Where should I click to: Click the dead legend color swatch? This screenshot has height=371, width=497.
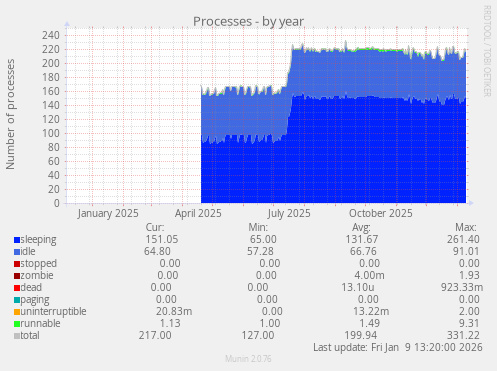(x=17, y=288)
